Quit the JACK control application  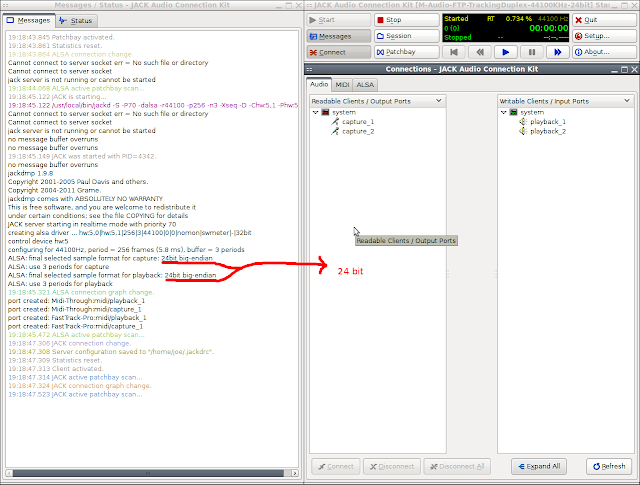point(604,20)
